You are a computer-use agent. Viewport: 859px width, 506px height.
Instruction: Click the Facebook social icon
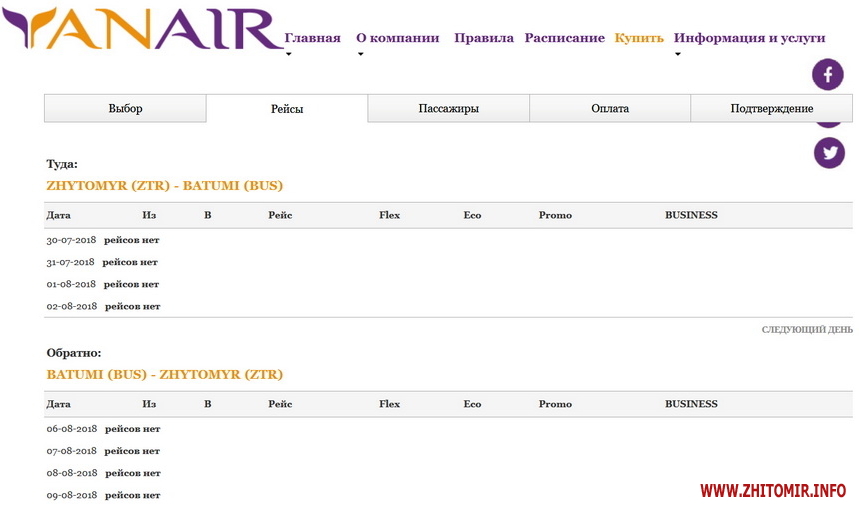(828, 75)
